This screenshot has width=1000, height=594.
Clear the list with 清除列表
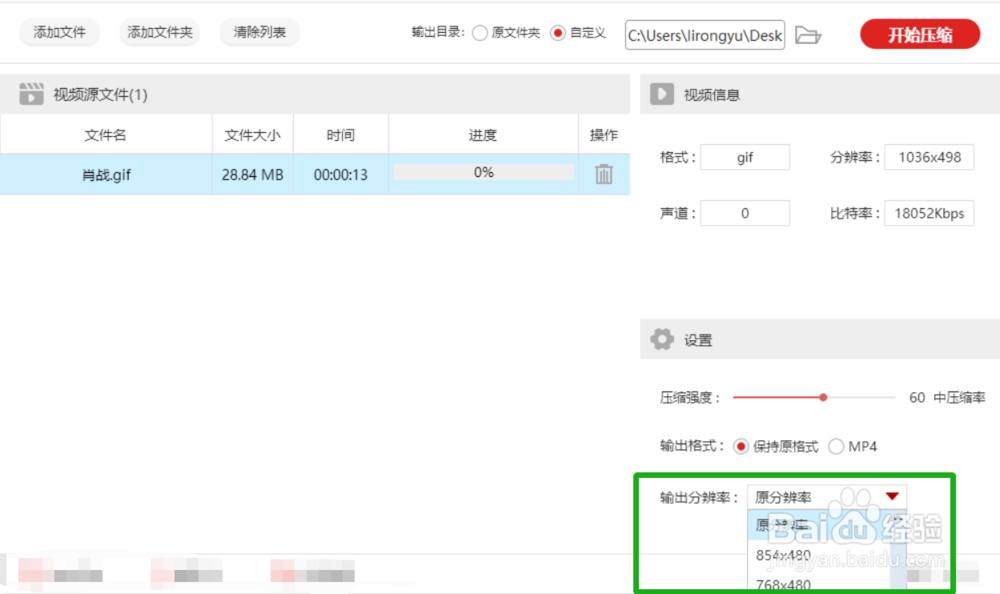click(x=259, y=32)
